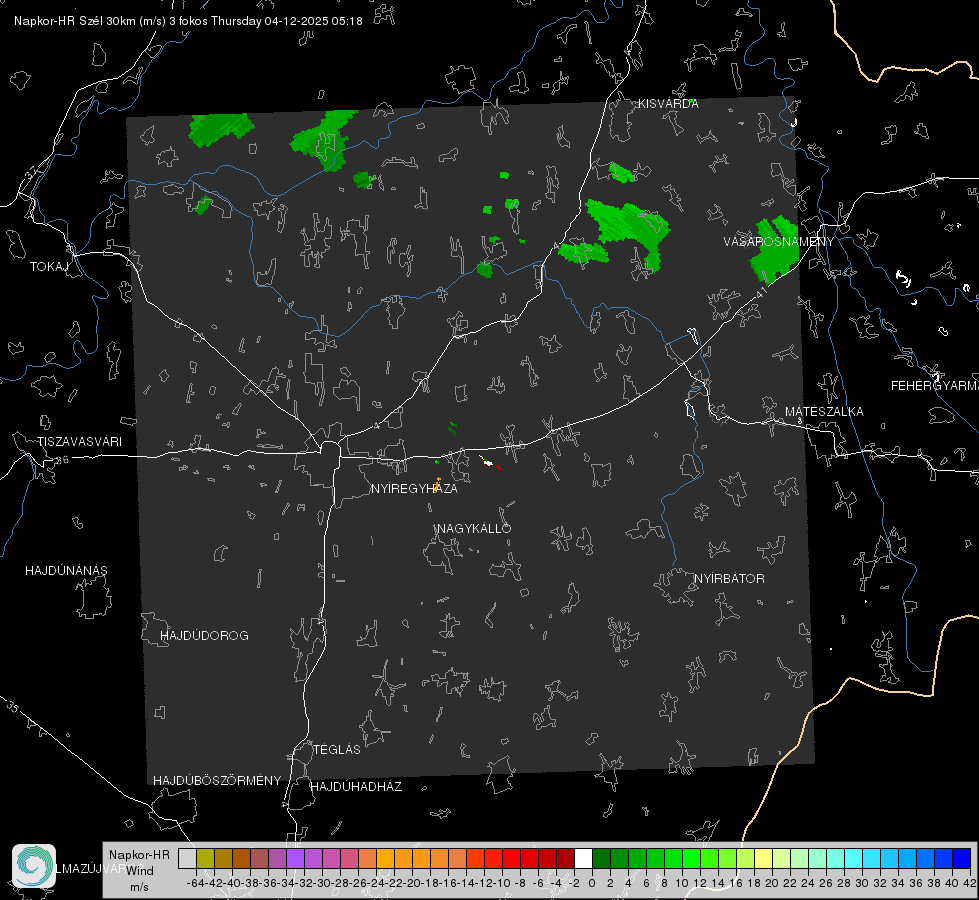Pick the purple legend swatch between -34 and -32
Image resolution: width=979 pixels, height=900 pixels.
tap(295, 858)
